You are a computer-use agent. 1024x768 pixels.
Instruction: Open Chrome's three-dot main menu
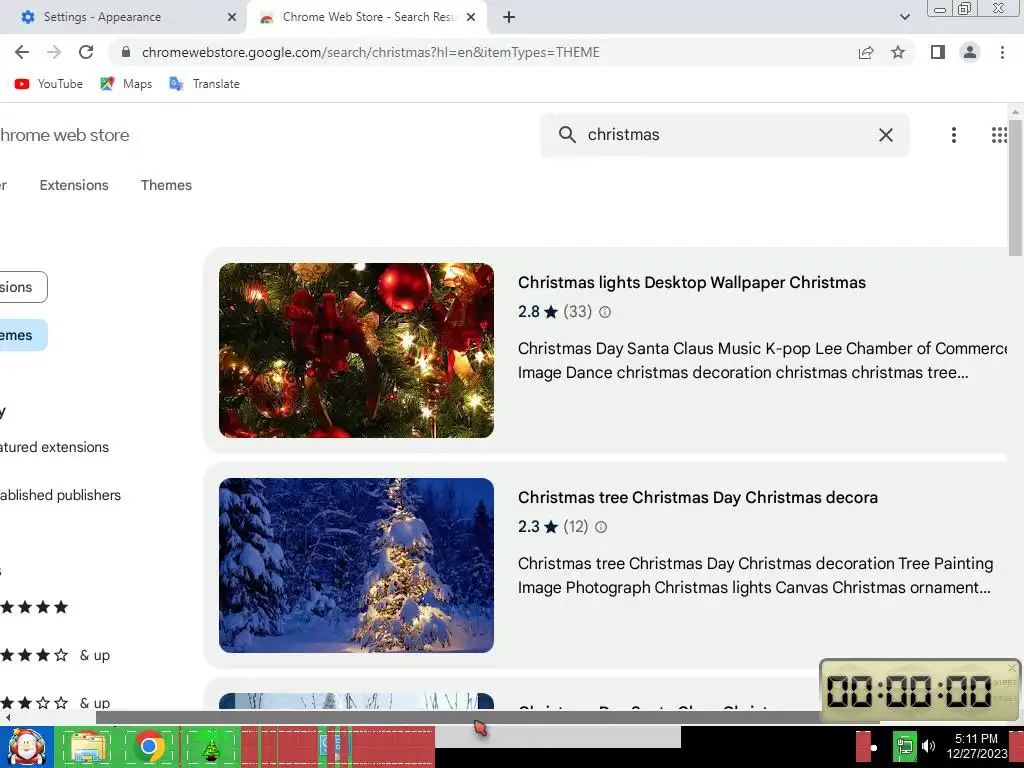pyautogui.click(x=1002, y=52)
